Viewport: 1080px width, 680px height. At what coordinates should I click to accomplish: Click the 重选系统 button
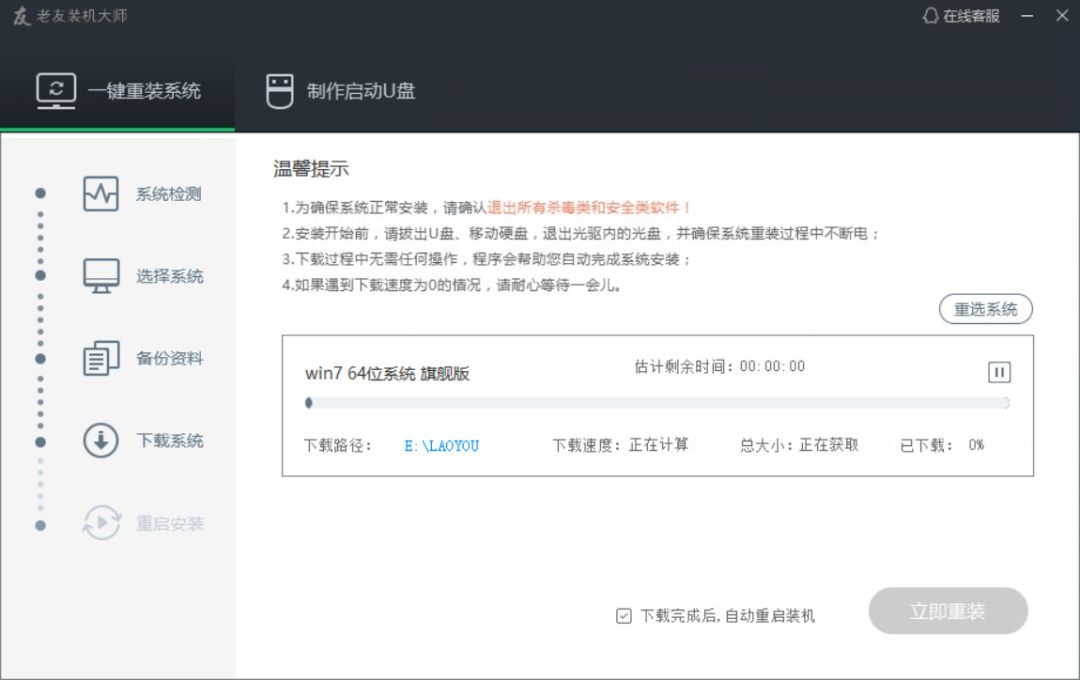(985, 309)
